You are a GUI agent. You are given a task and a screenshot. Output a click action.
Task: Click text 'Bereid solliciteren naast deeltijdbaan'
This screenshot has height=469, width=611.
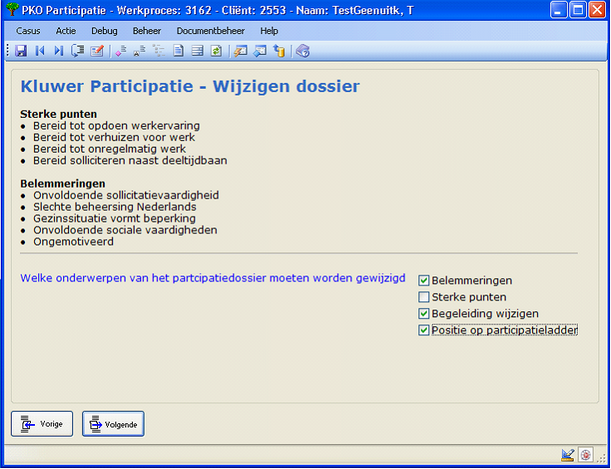pyautogui.click(x=130, y=160)
